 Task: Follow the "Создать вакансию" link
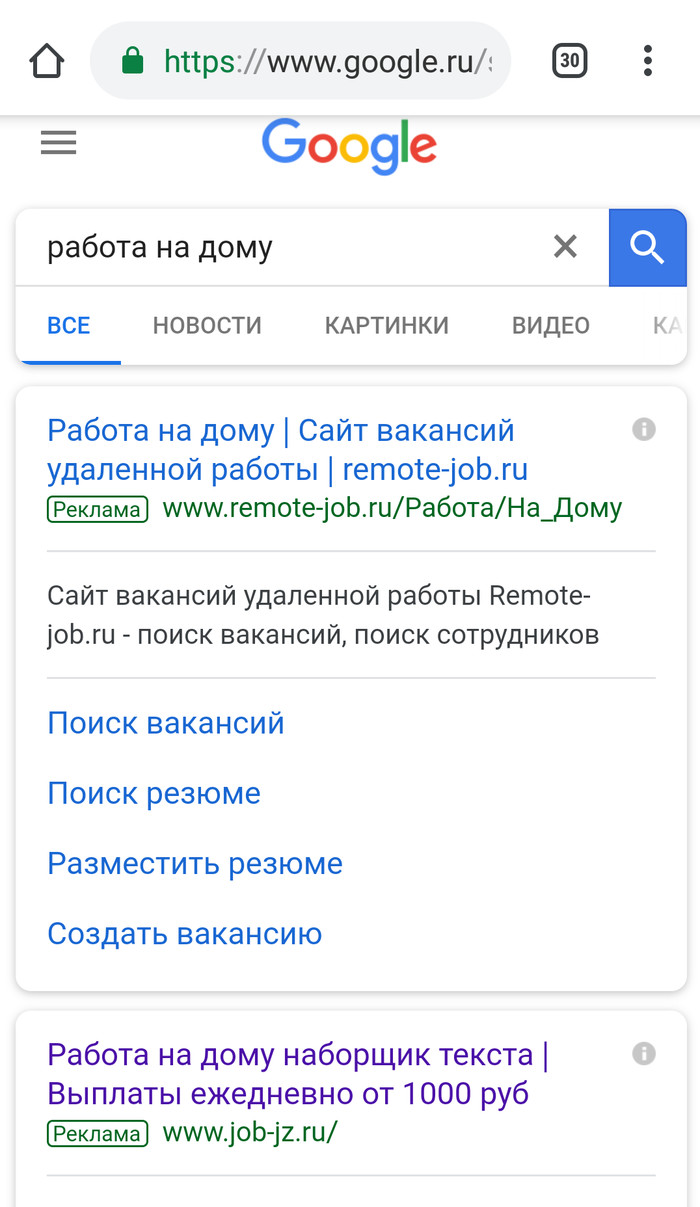click(185, 933)
